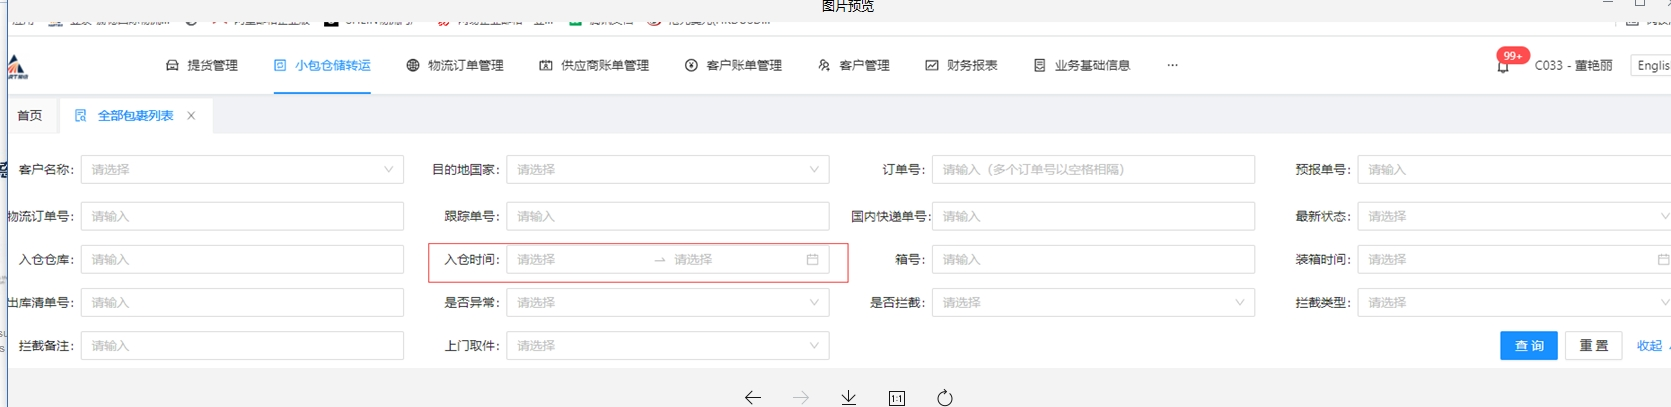
Task: Show image at 1:1 actual size
Action: [897, 398]
